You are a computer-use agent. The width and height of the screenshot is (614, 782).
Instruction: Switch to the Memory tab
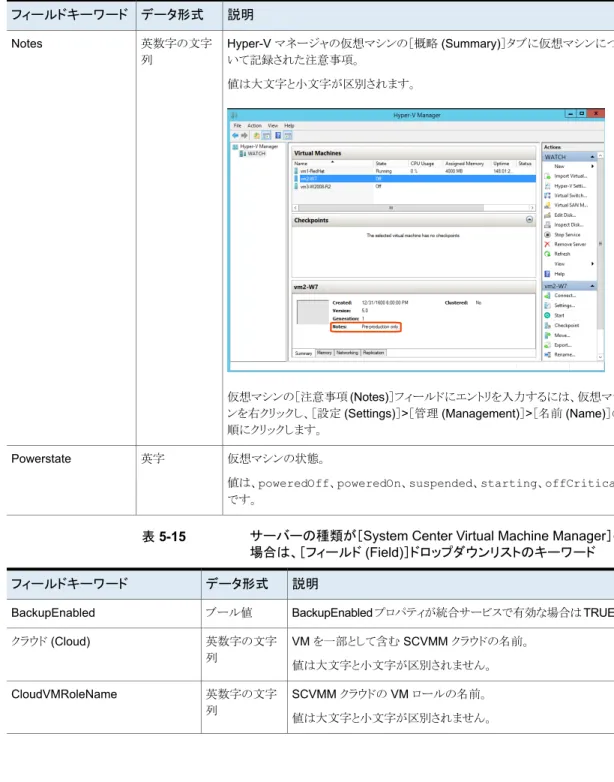324,353
